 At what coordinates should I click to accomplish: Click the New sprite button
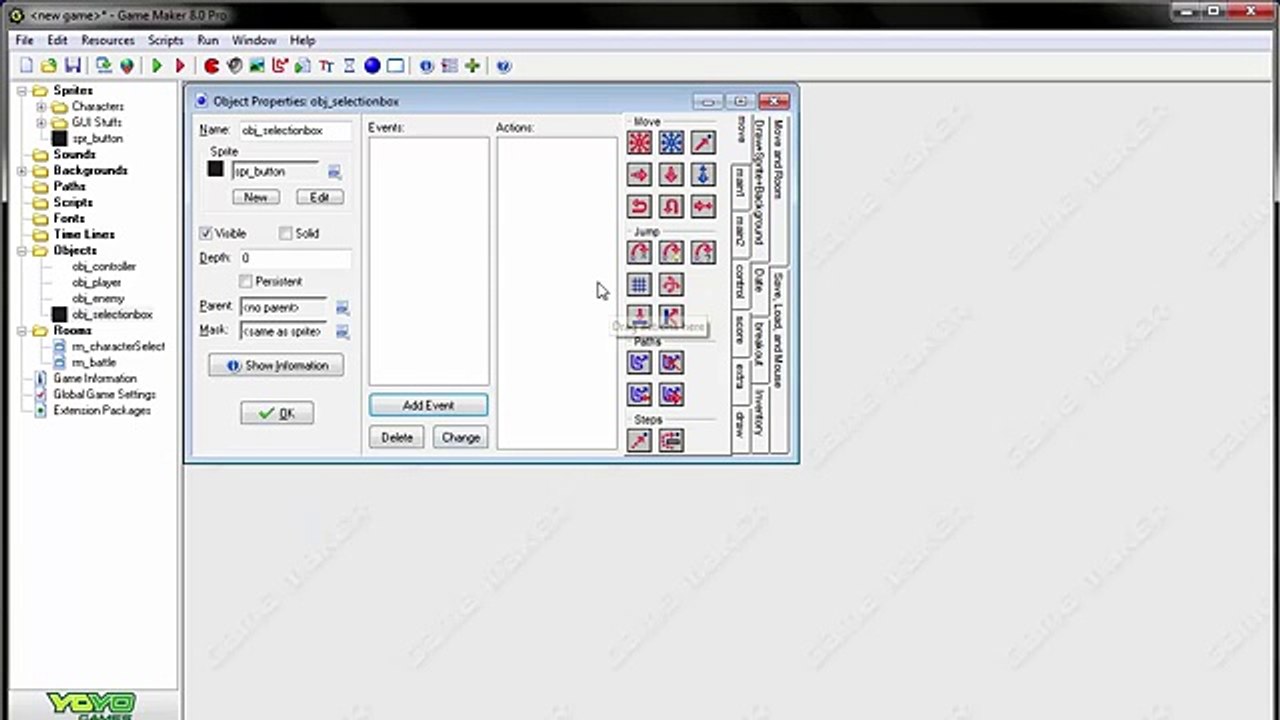pyautogui.click(x=256, y=198)
